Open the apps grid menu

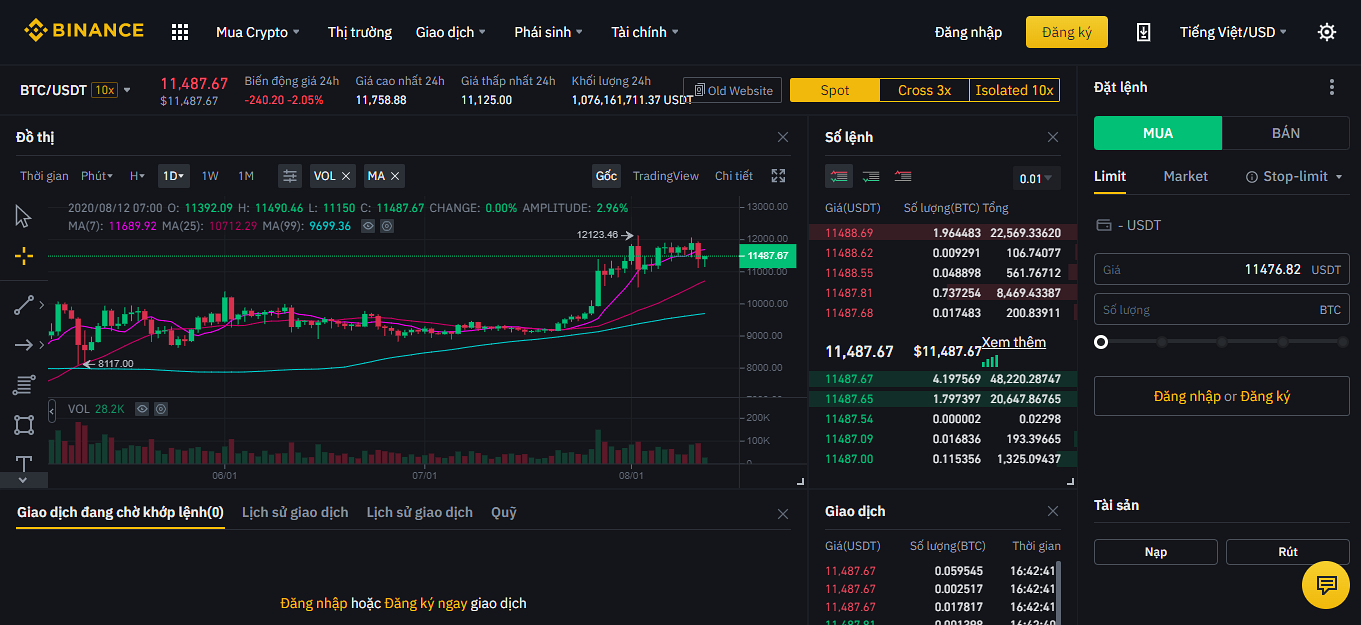pyautogui.click(x=180, y=32)
